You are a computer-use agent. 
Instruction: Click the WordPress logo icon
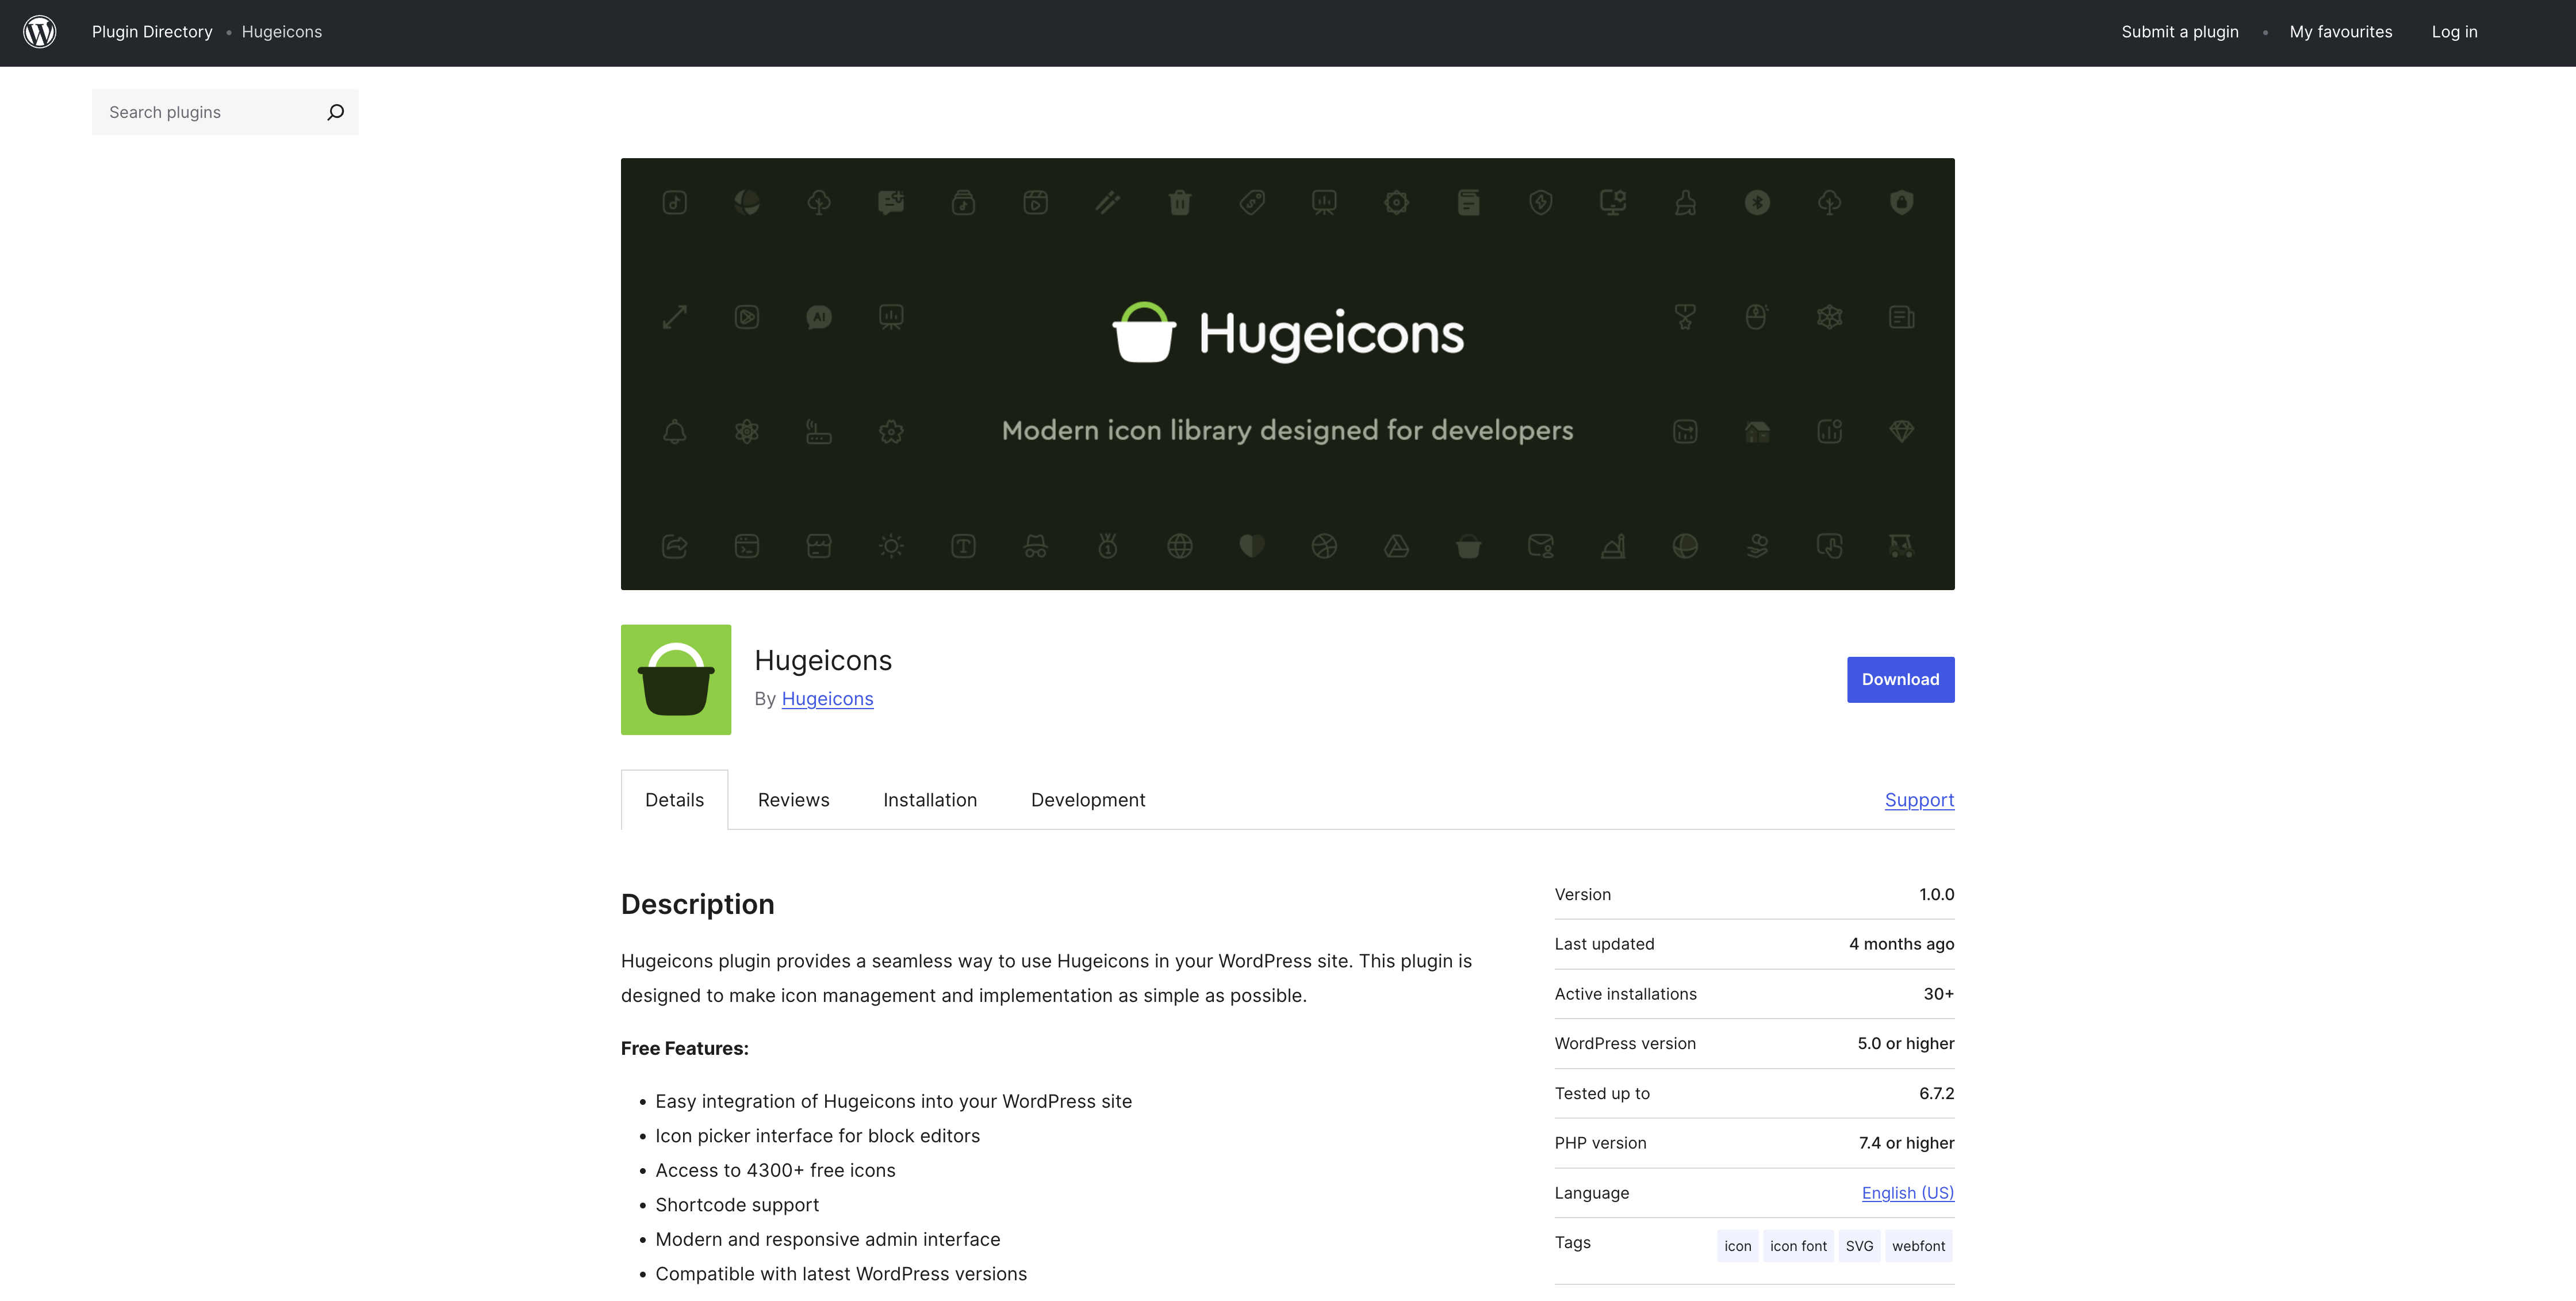click(x=40, y=31)
